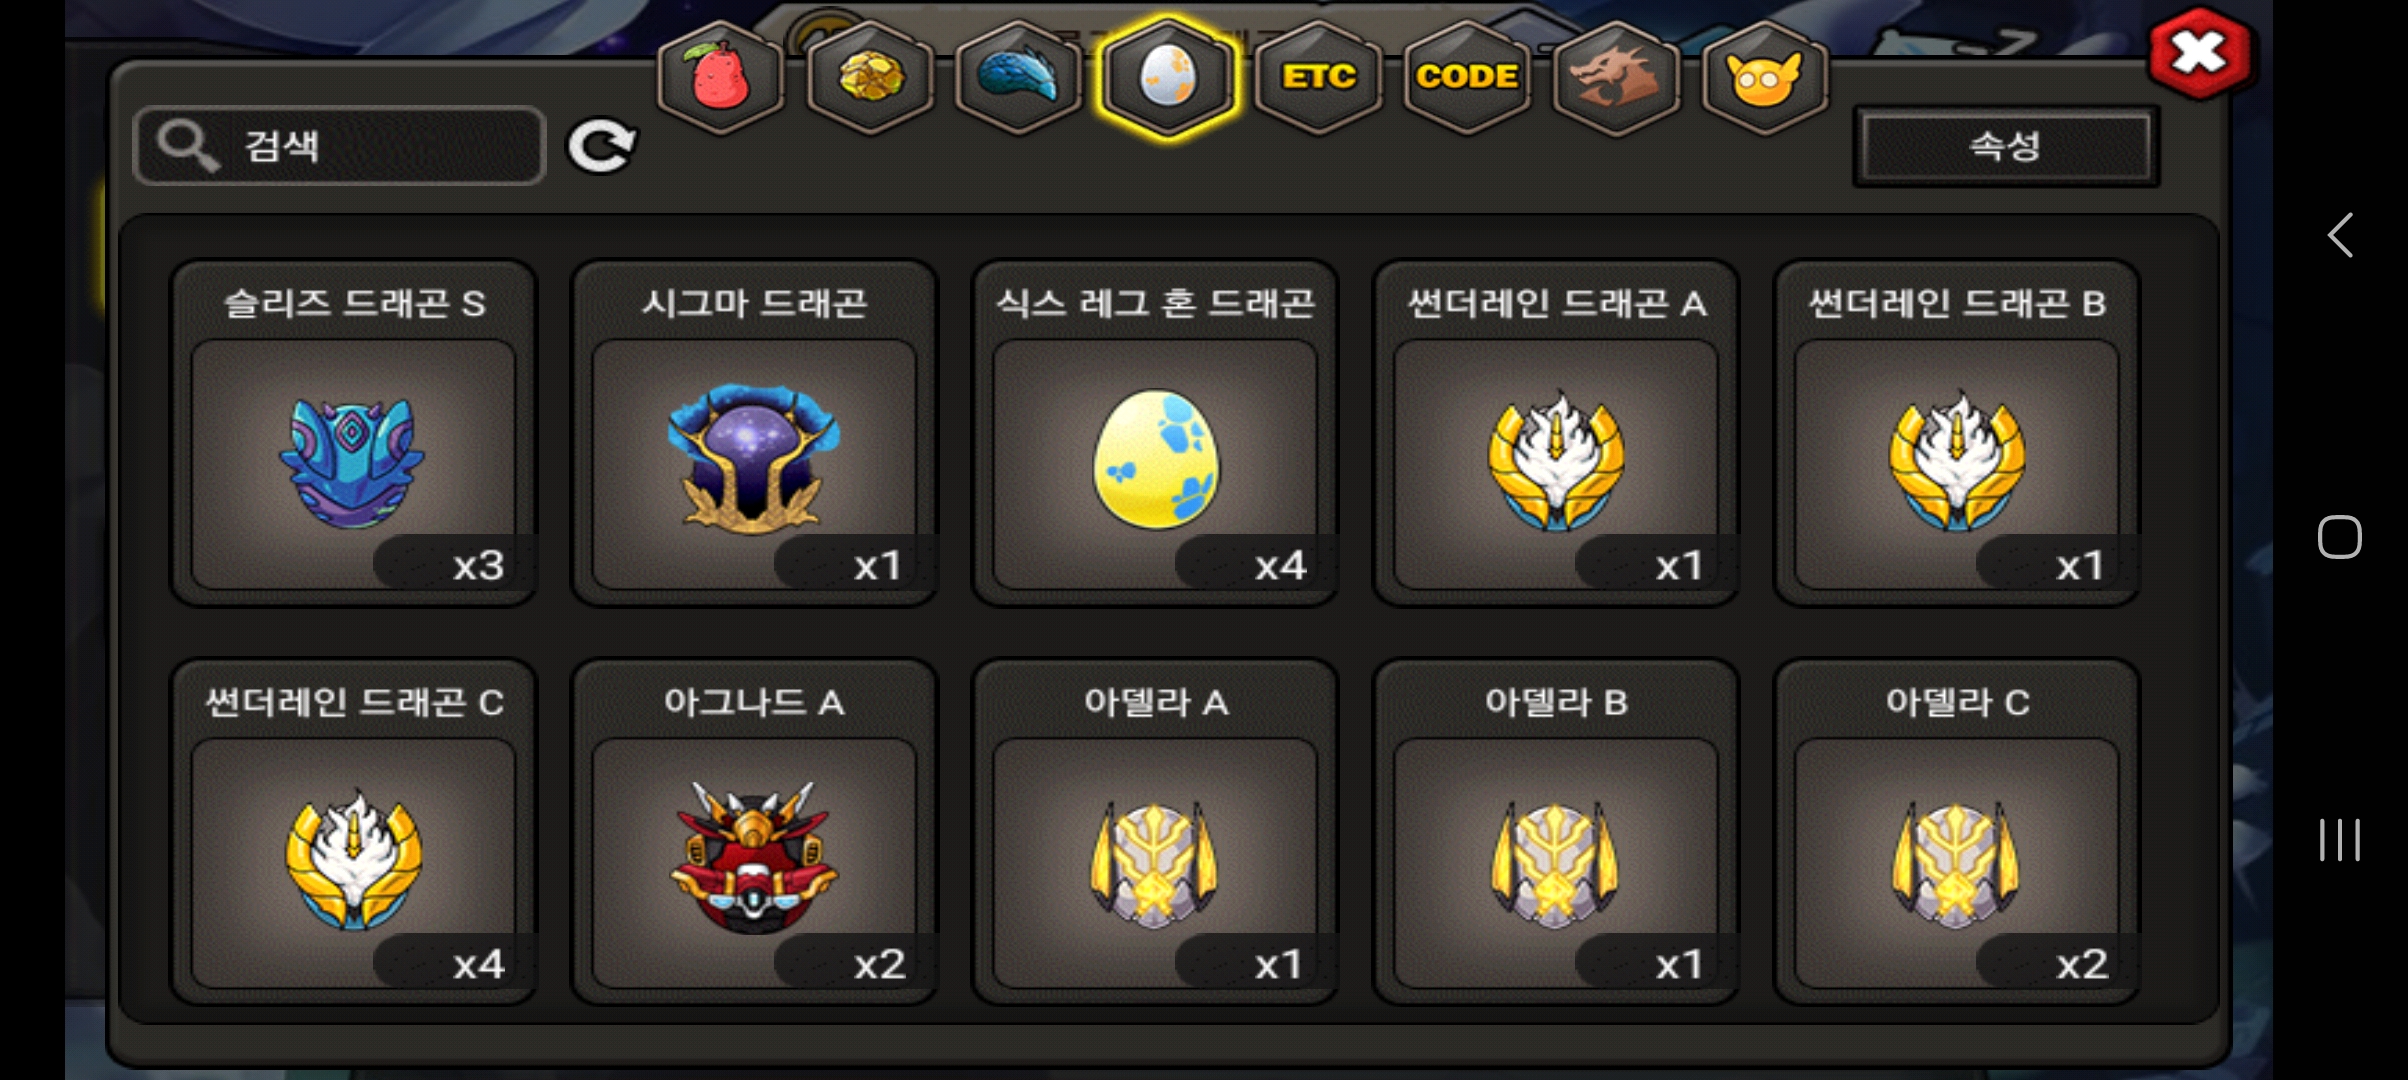
Task: Open the 속성 attribute filter
Action: click(2006, 146)
